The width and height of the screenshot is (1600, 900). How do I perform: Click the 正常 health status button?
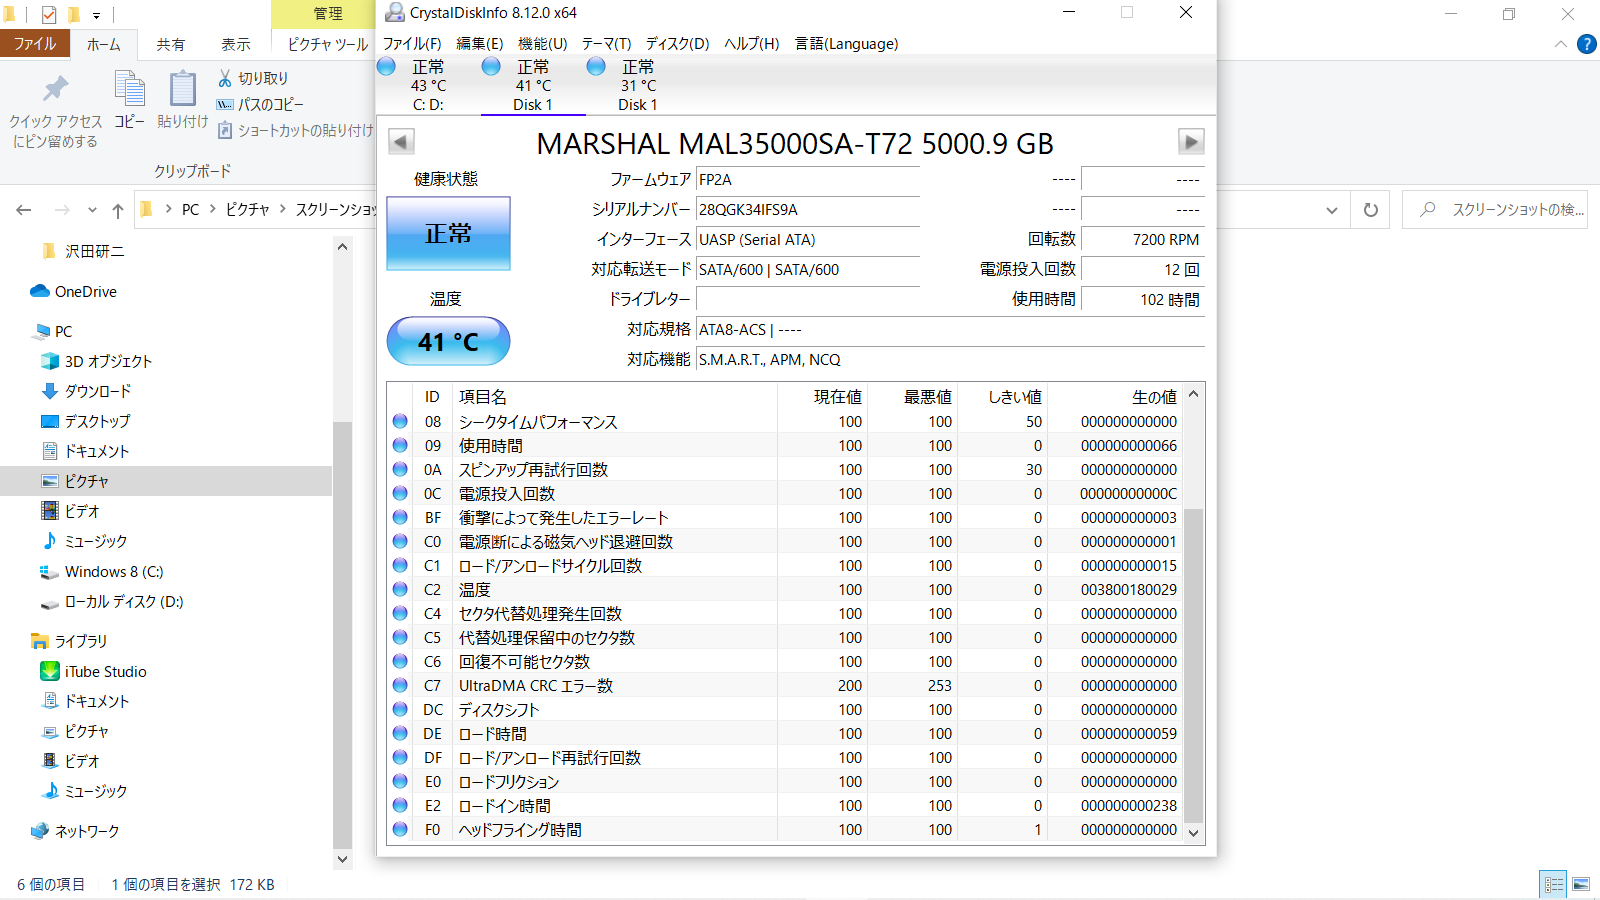[x=448, y=233]
